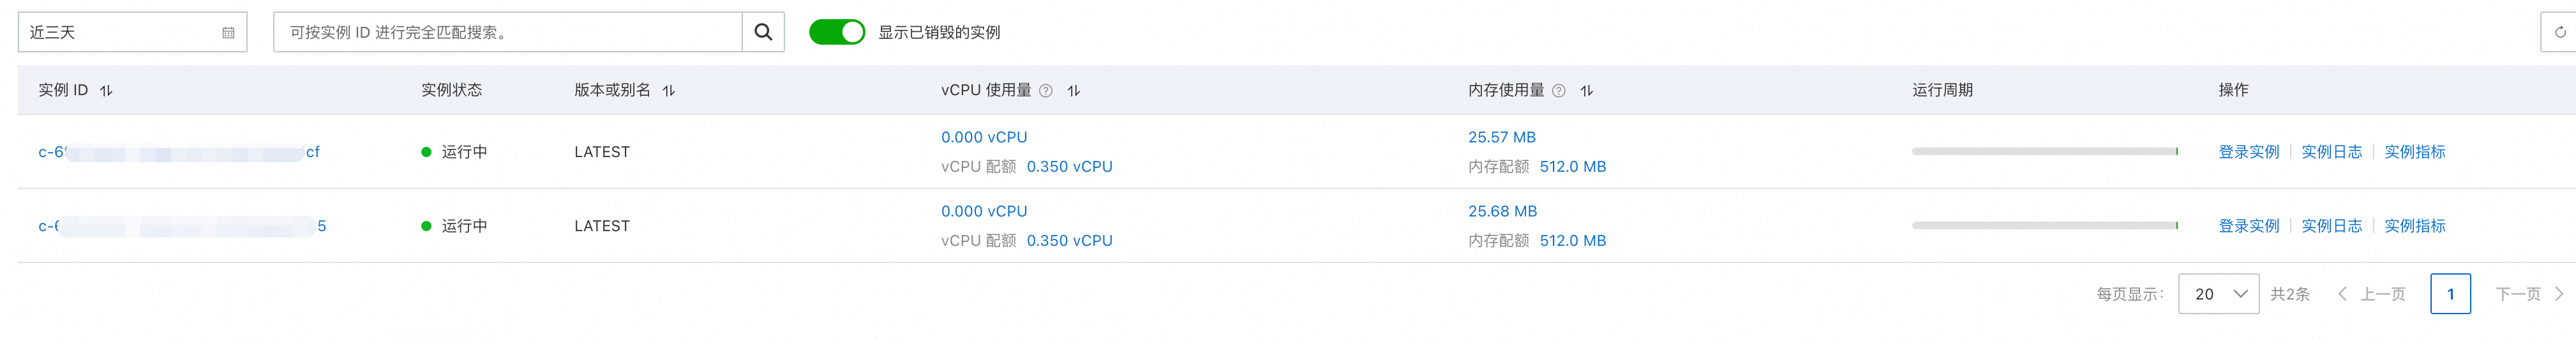Toggle 显示已销毁的实例 switch
The image size is (2576, 341).
[836, 32]
